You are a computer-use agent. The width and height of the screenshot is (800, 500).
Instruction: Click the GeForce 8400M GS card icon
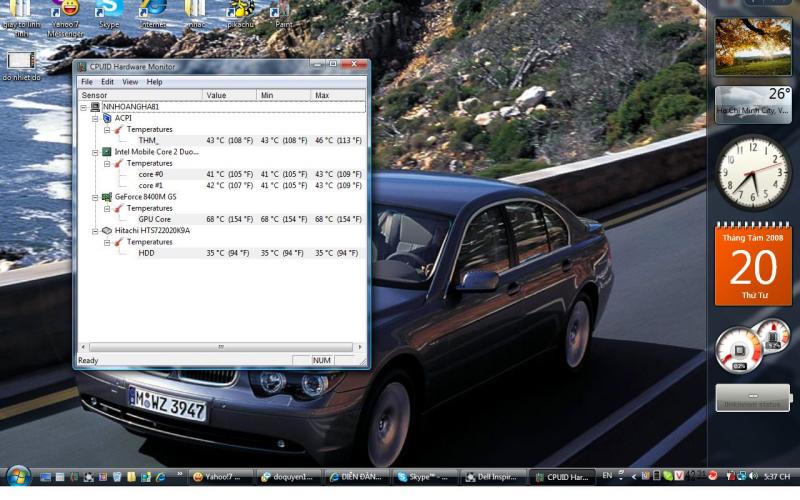(x=107, y=198)
